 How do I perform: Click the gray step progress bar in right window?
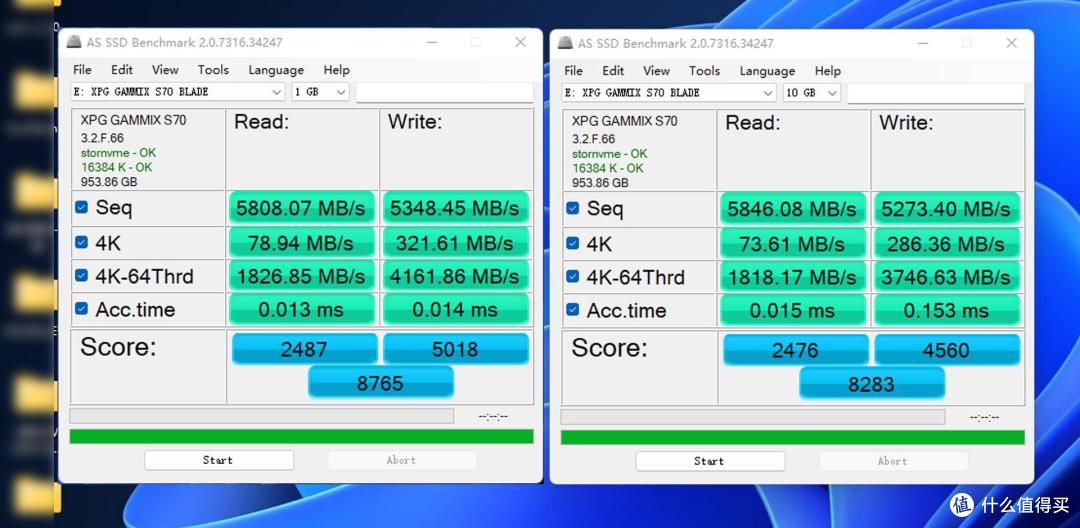point(753,416)
